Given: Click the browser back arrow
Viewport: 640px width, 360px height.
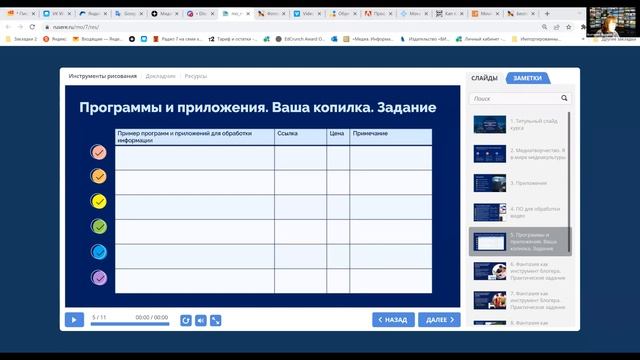Looking at the screenshot, I should 8,27.
